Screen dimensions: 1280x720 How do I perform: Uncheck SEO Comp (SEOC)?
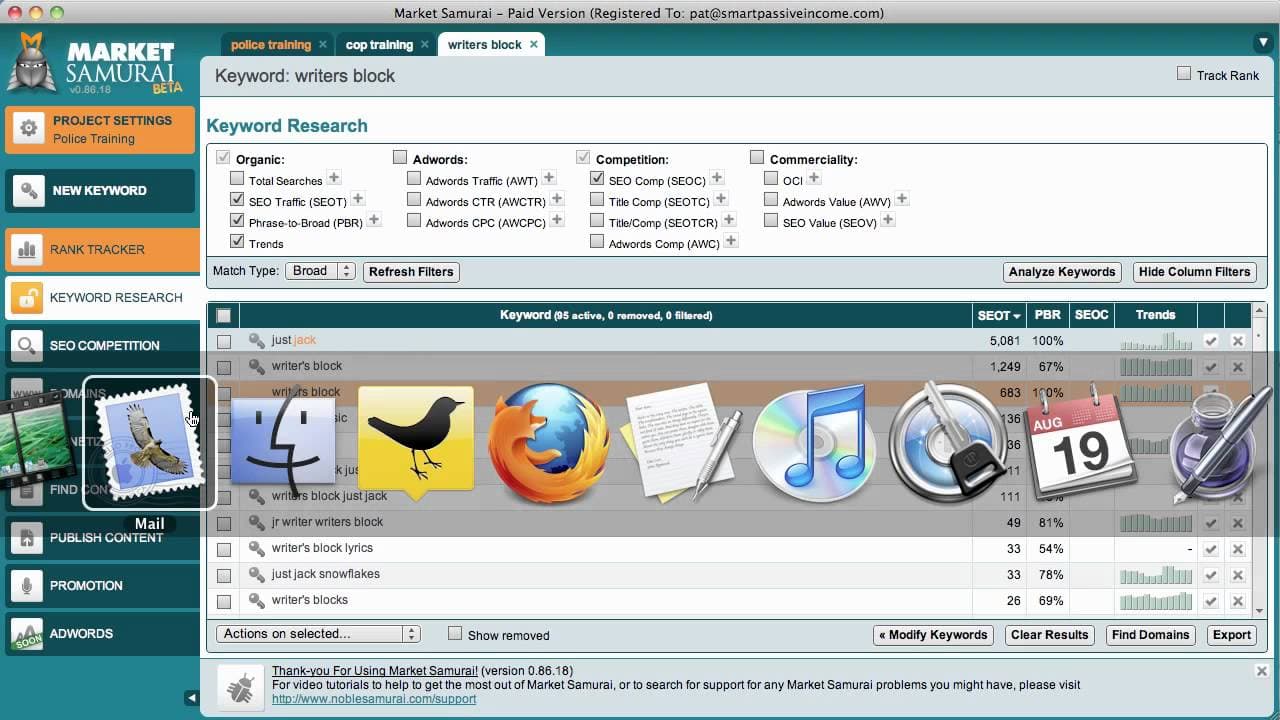click(x=597, y=179)
